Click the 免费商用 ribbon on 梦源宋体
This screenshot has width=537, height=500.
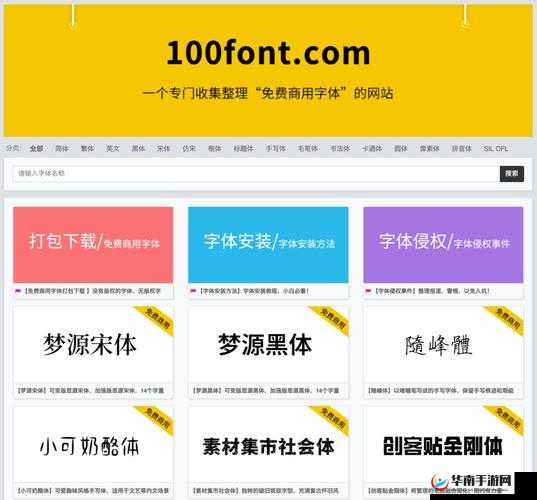click(157, 319)
